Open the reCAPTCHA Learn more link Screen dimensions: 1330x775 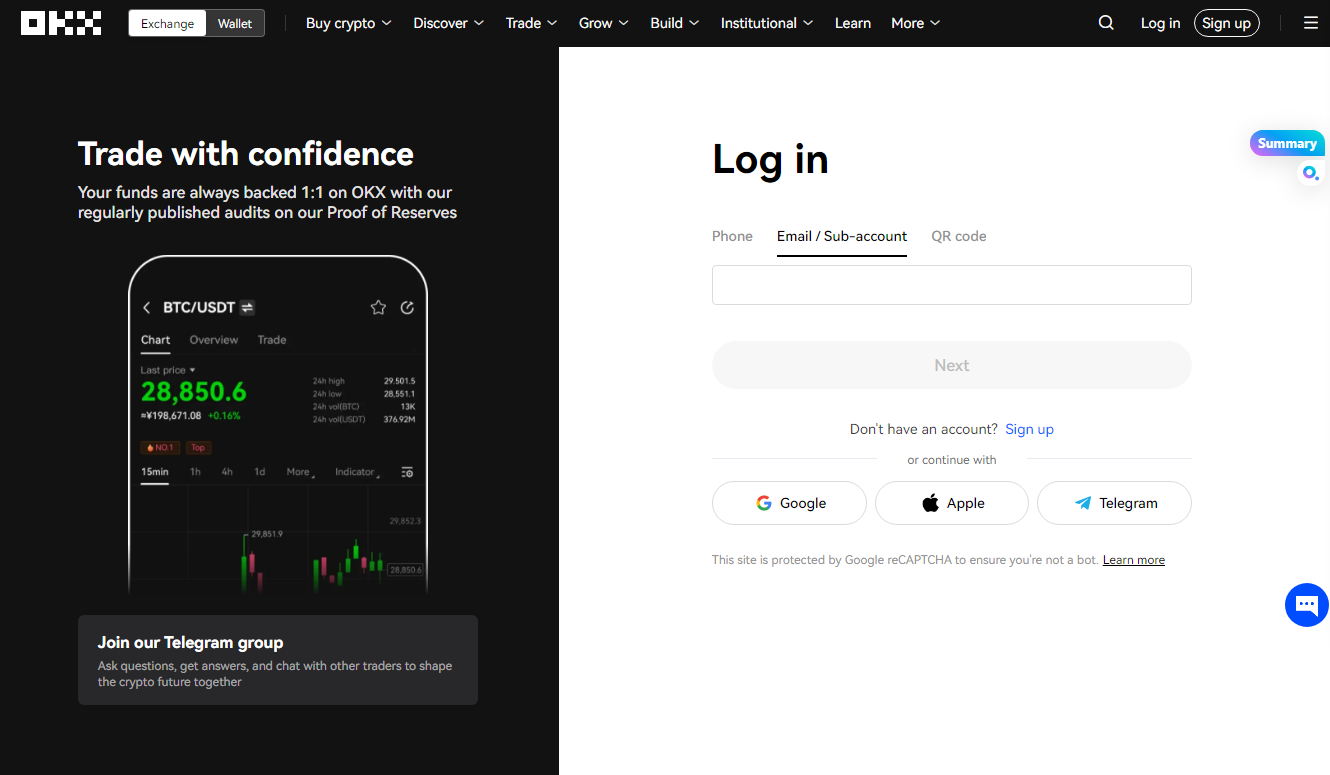(x=1134, y=560)
